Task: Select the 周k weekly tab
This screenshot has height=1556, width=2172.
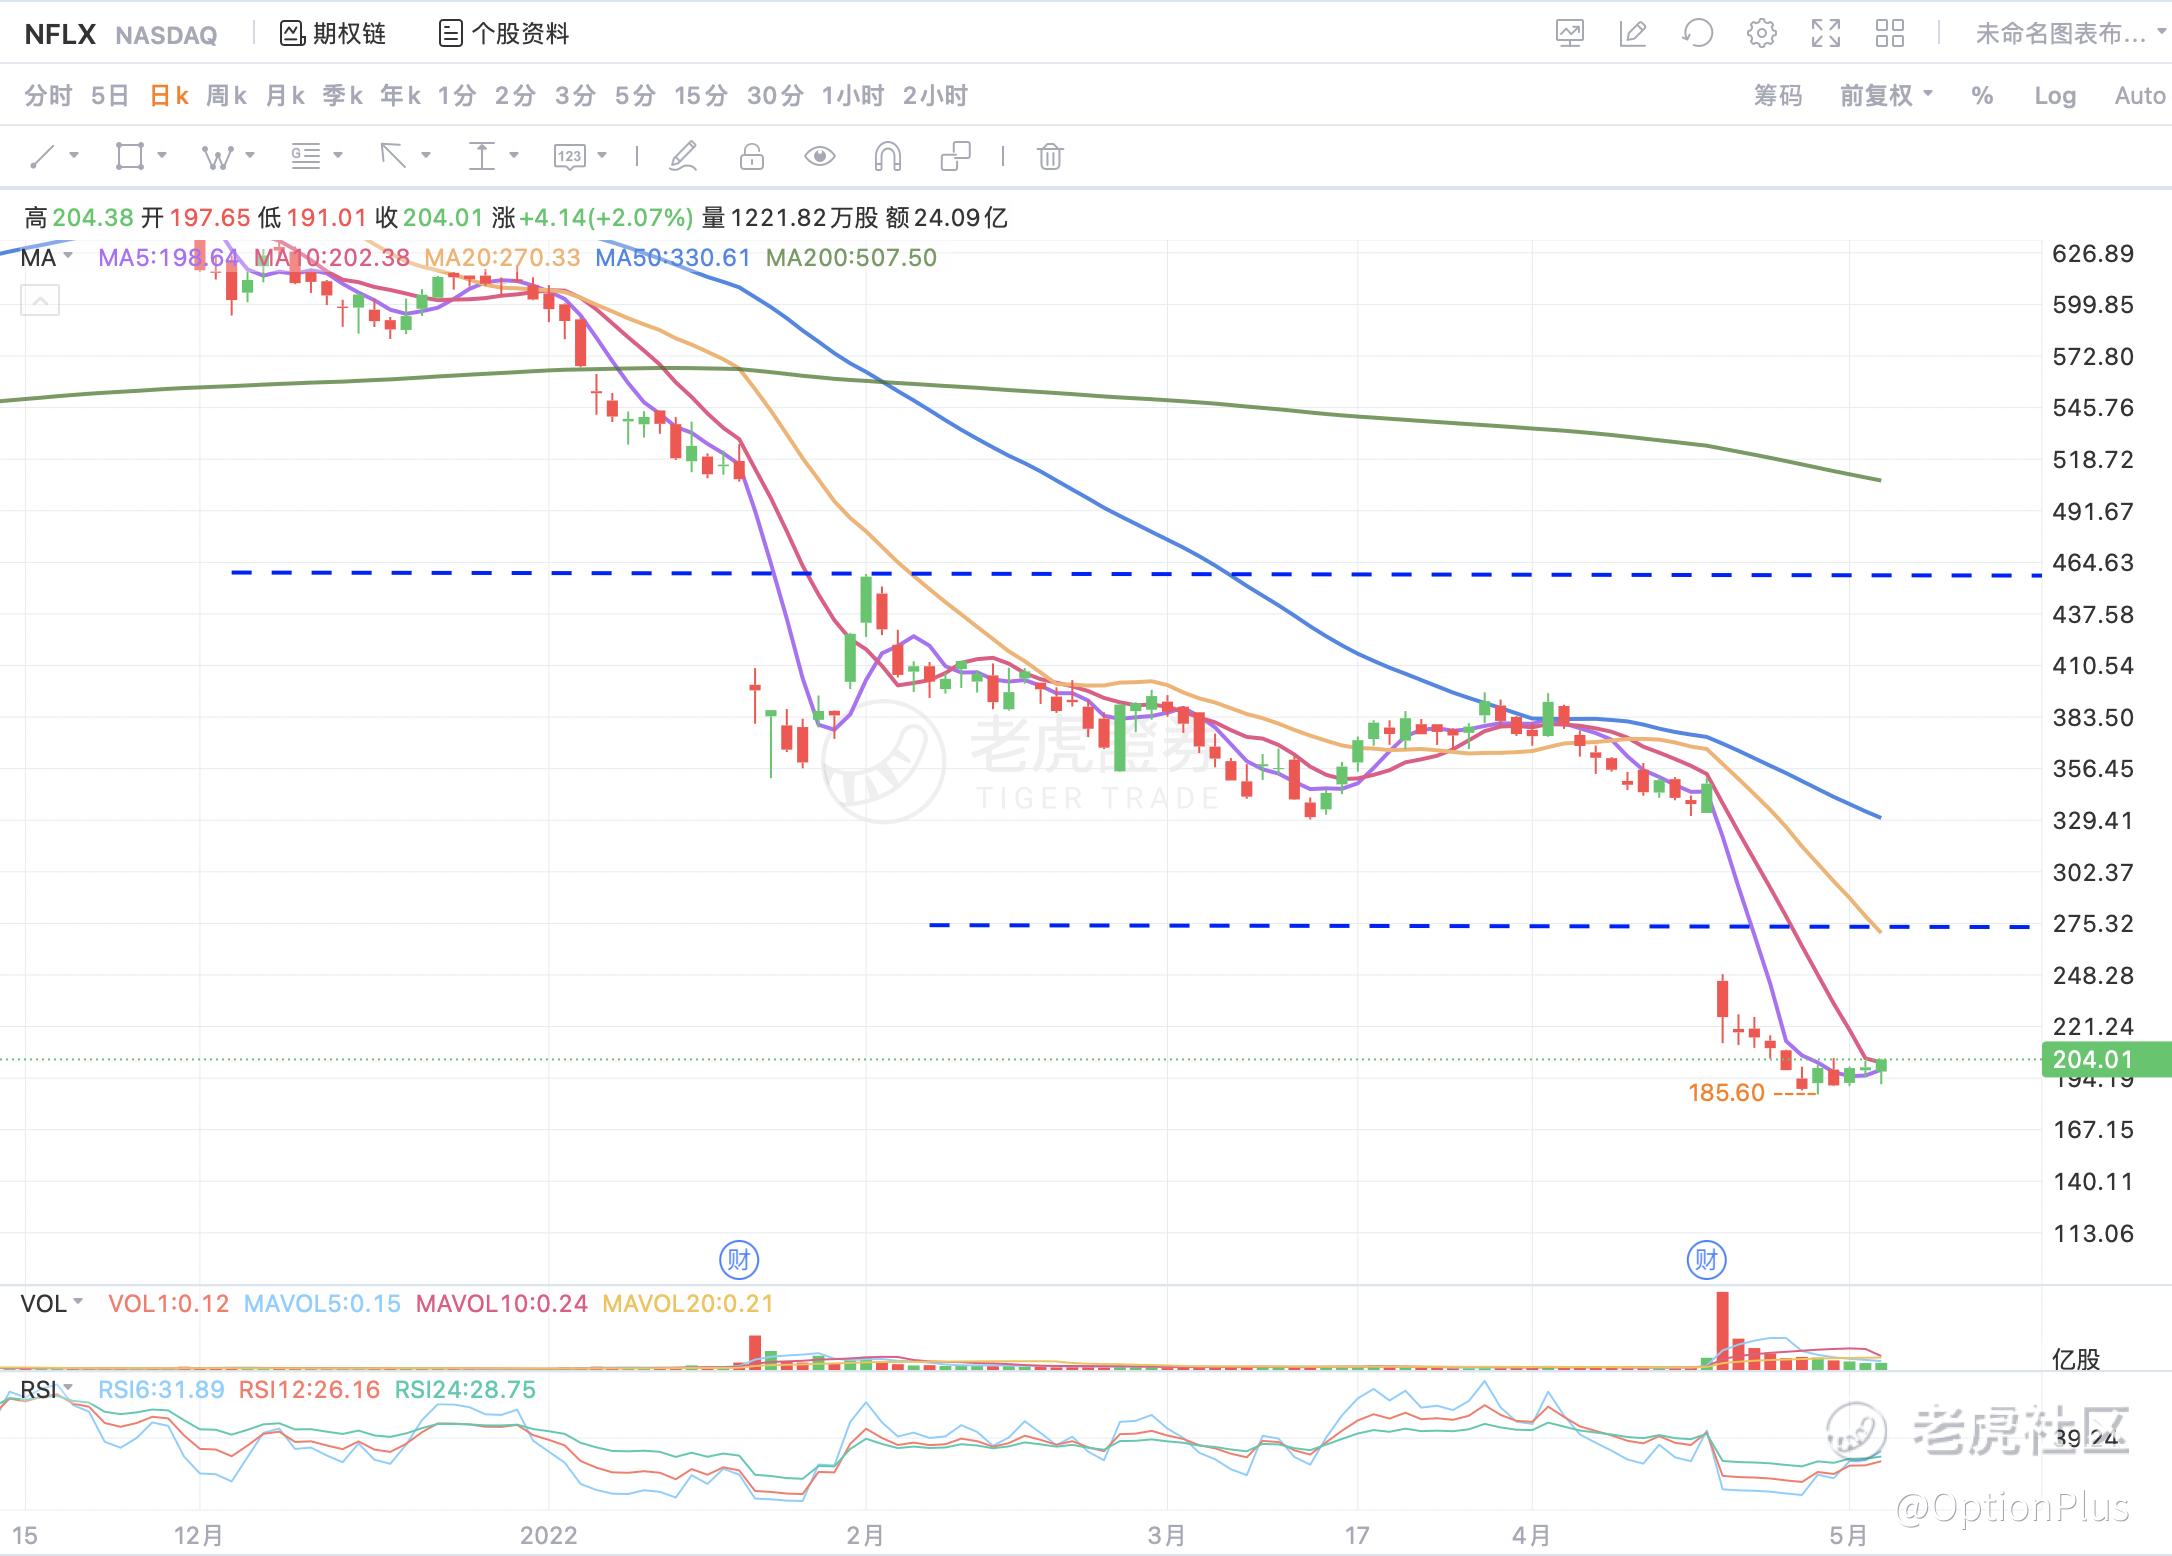Action: click(x=227, y=96)
